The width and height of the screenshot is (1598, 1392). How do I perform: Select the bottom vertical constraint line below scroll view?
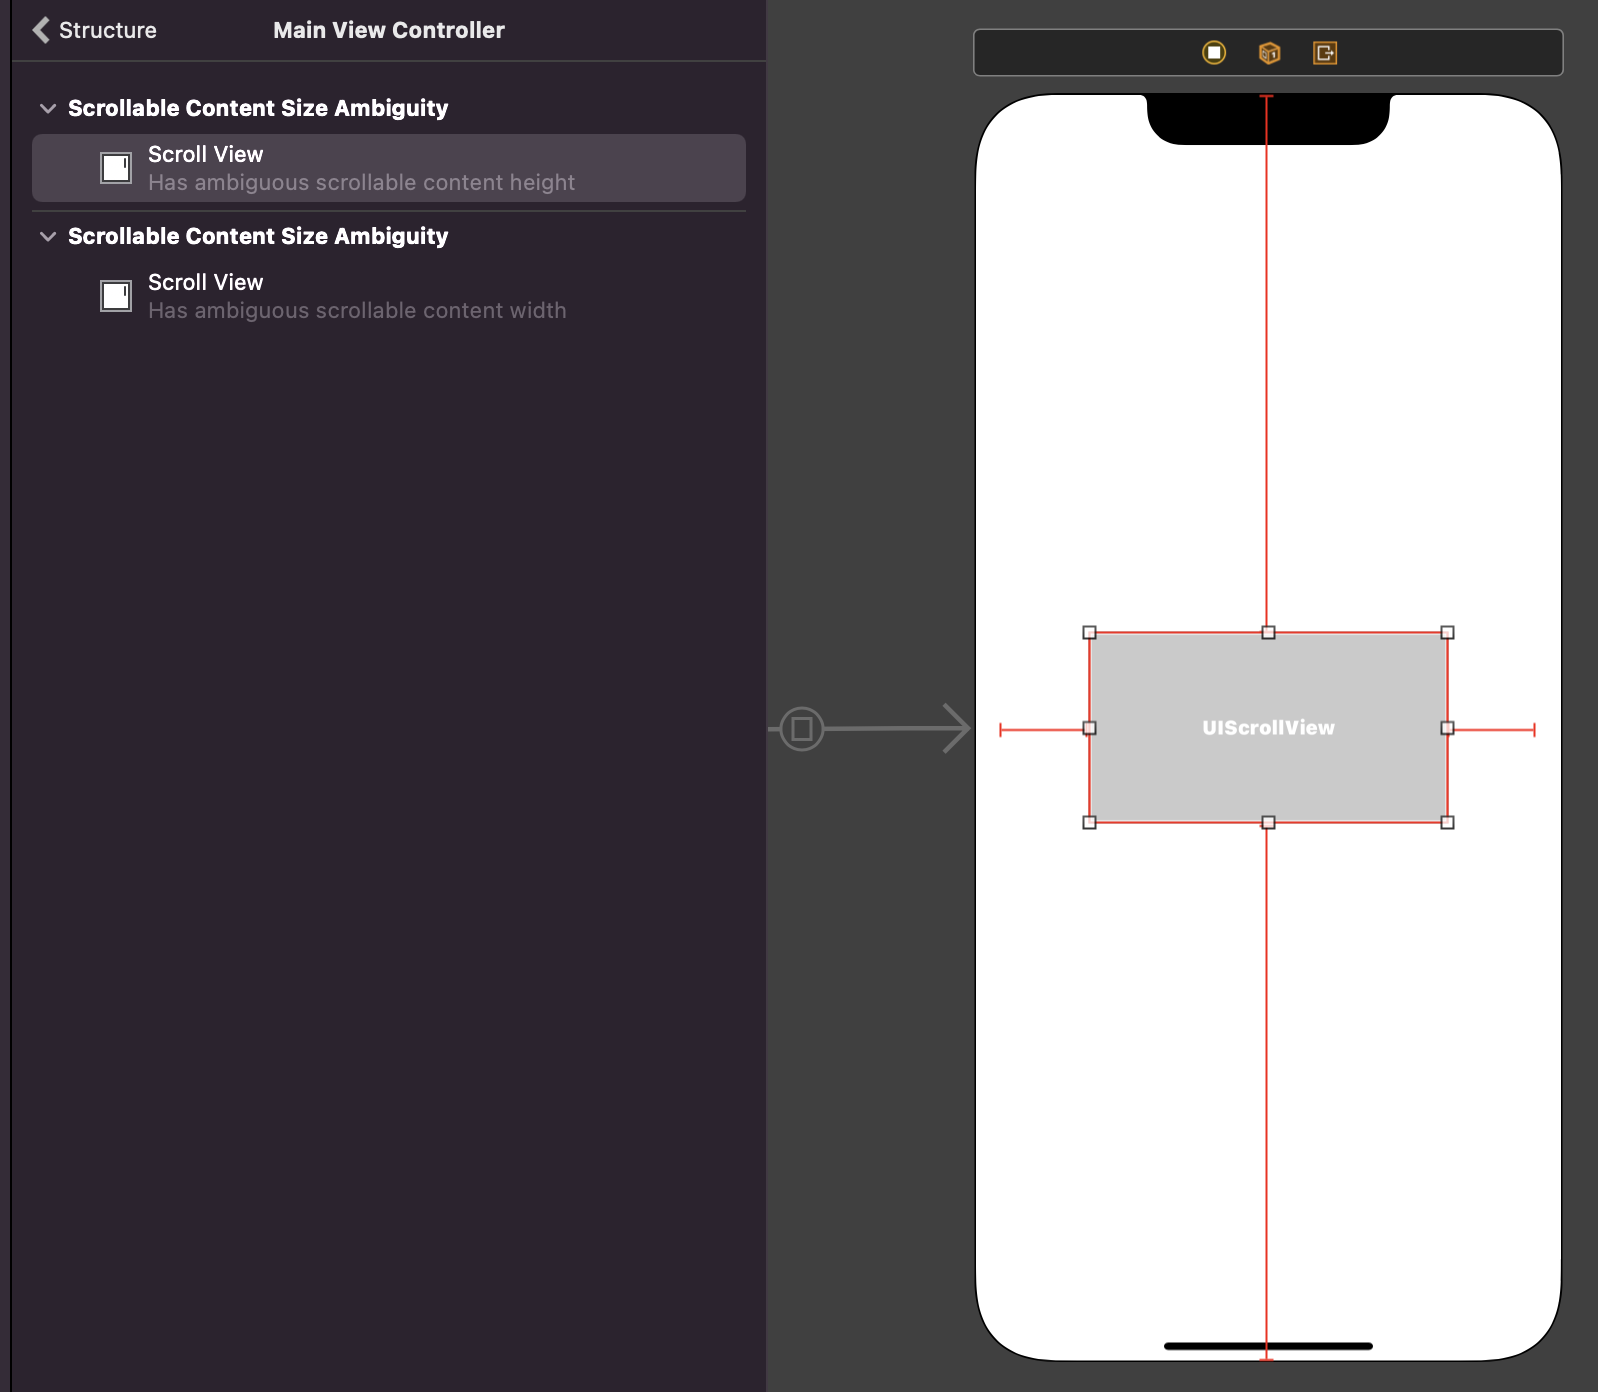1266,1095
